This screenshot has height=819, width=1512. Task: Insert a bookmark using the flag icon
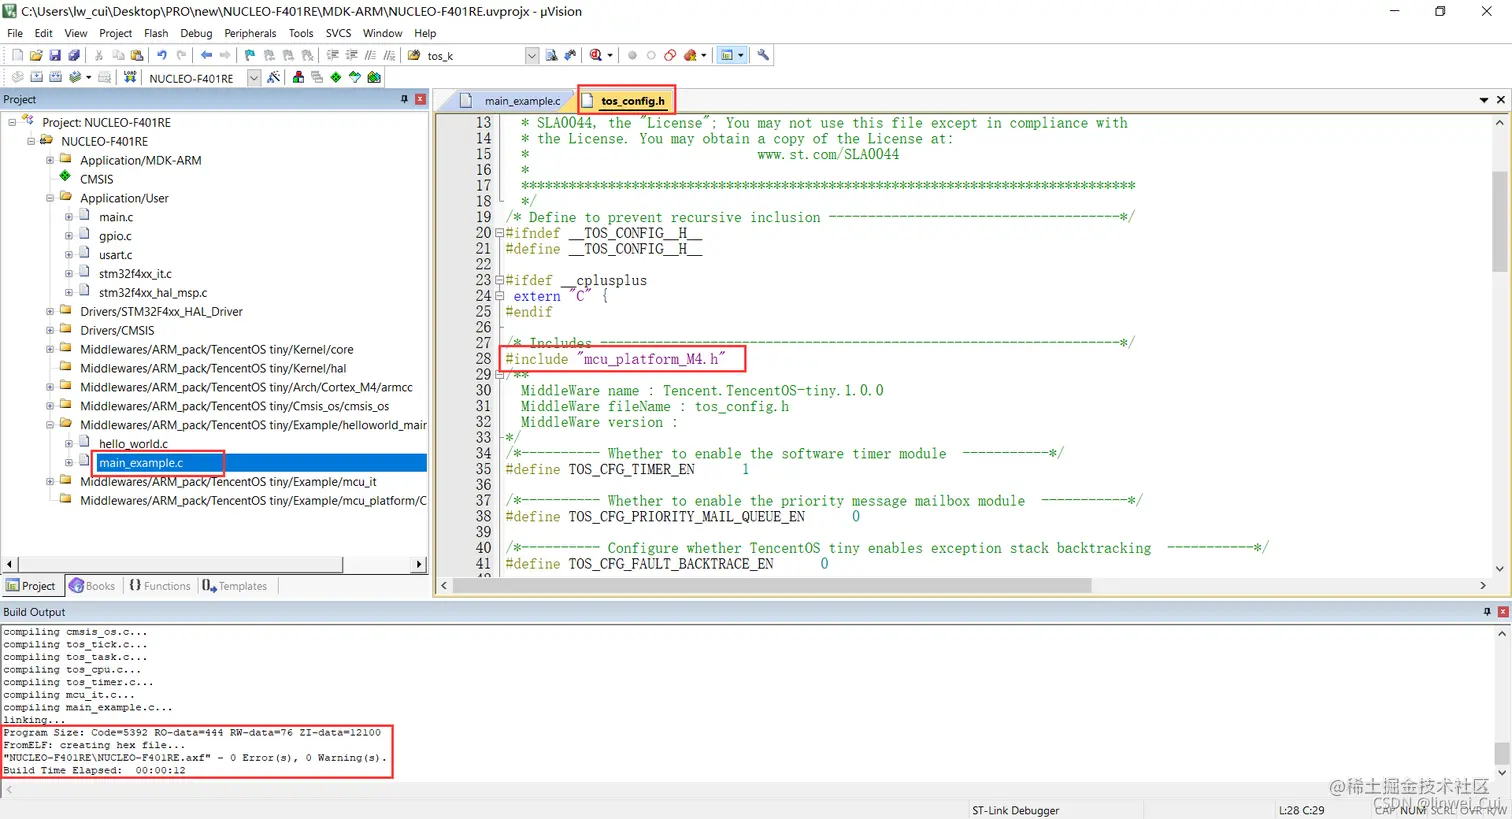pyautogui.click(x=250, y=55)
